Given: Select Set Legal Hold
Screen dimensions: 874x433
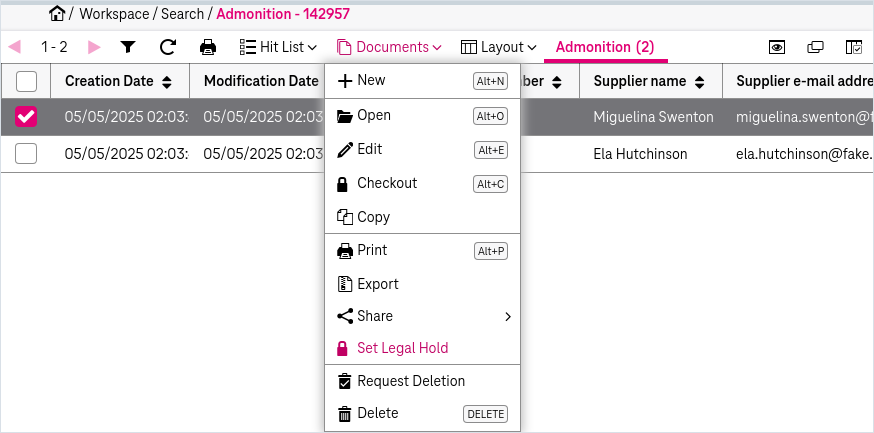Looking at the screenshot, I should 423,348.
